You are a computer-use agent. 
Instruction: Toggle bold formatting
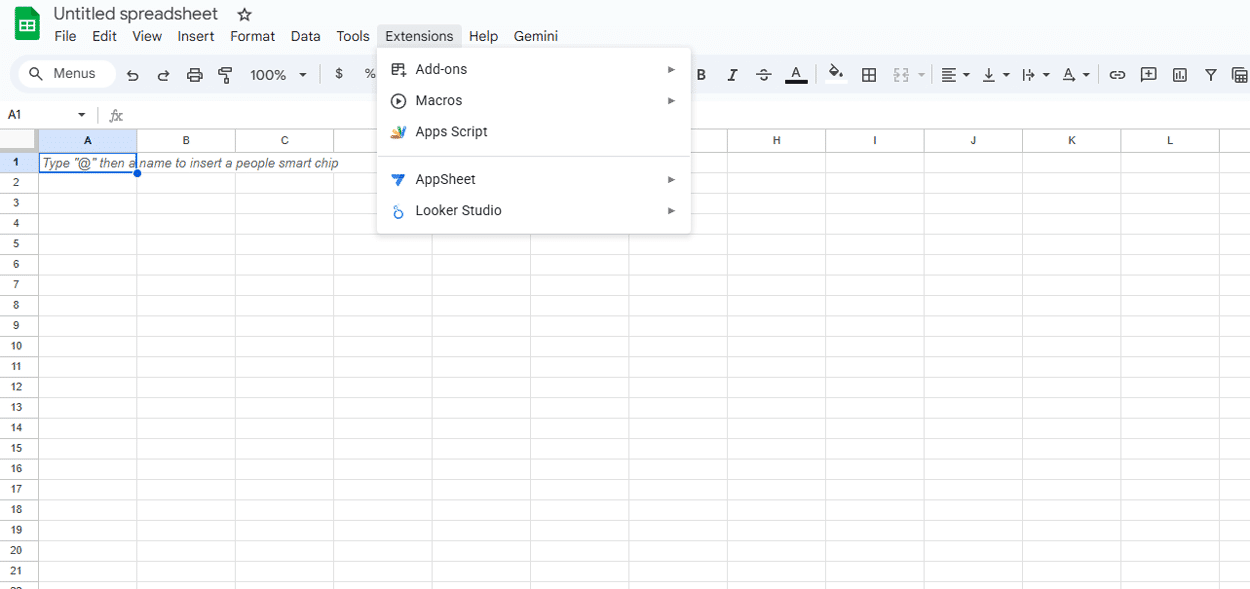pyautogui.click(x=701, y=73)
